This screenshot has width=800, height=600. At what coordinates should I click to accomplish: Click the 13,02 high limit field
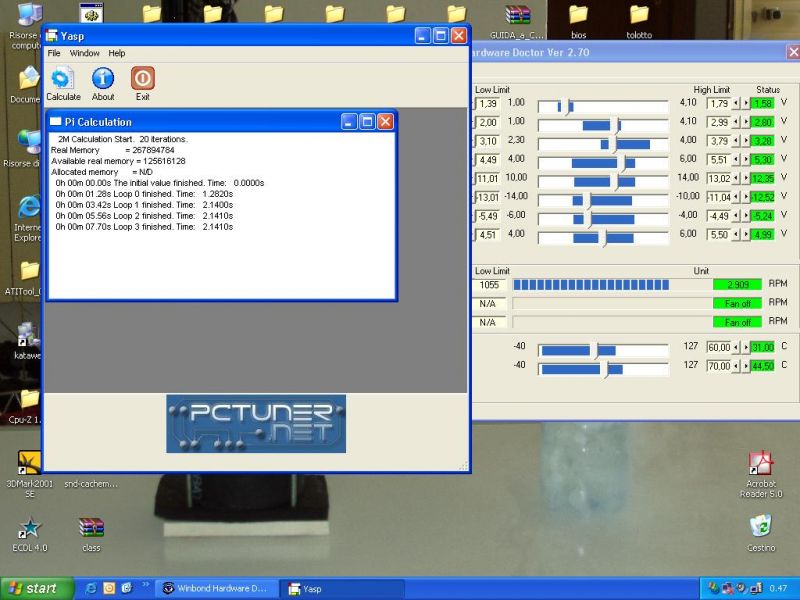pos(719,179)
